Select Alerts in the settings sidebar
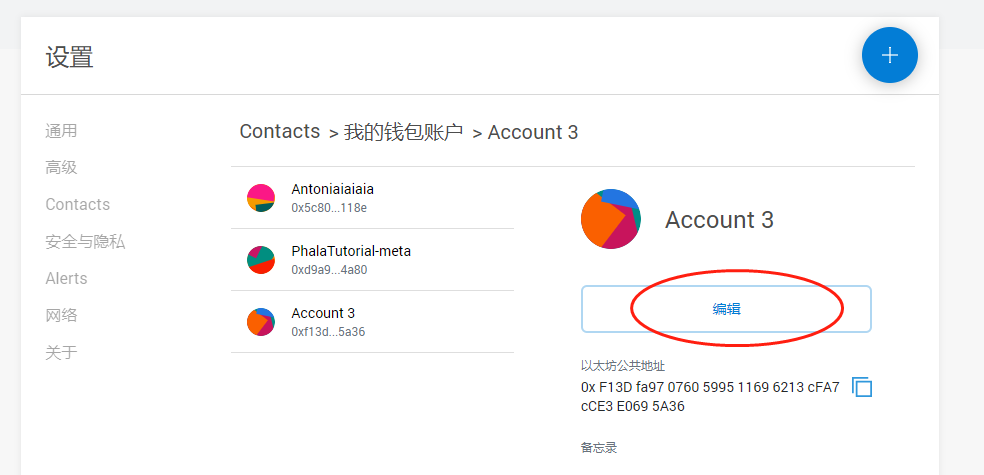This screenshot has height=475, width=984. coord(66,279)
